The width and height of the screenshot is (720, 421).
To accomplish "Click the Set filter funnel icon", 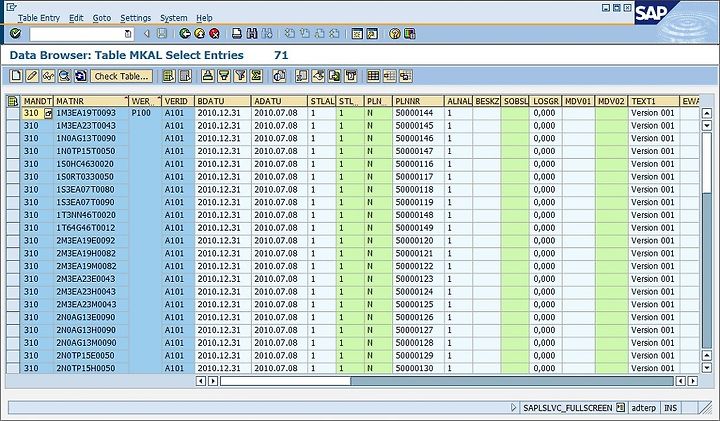I will [240, 76].
